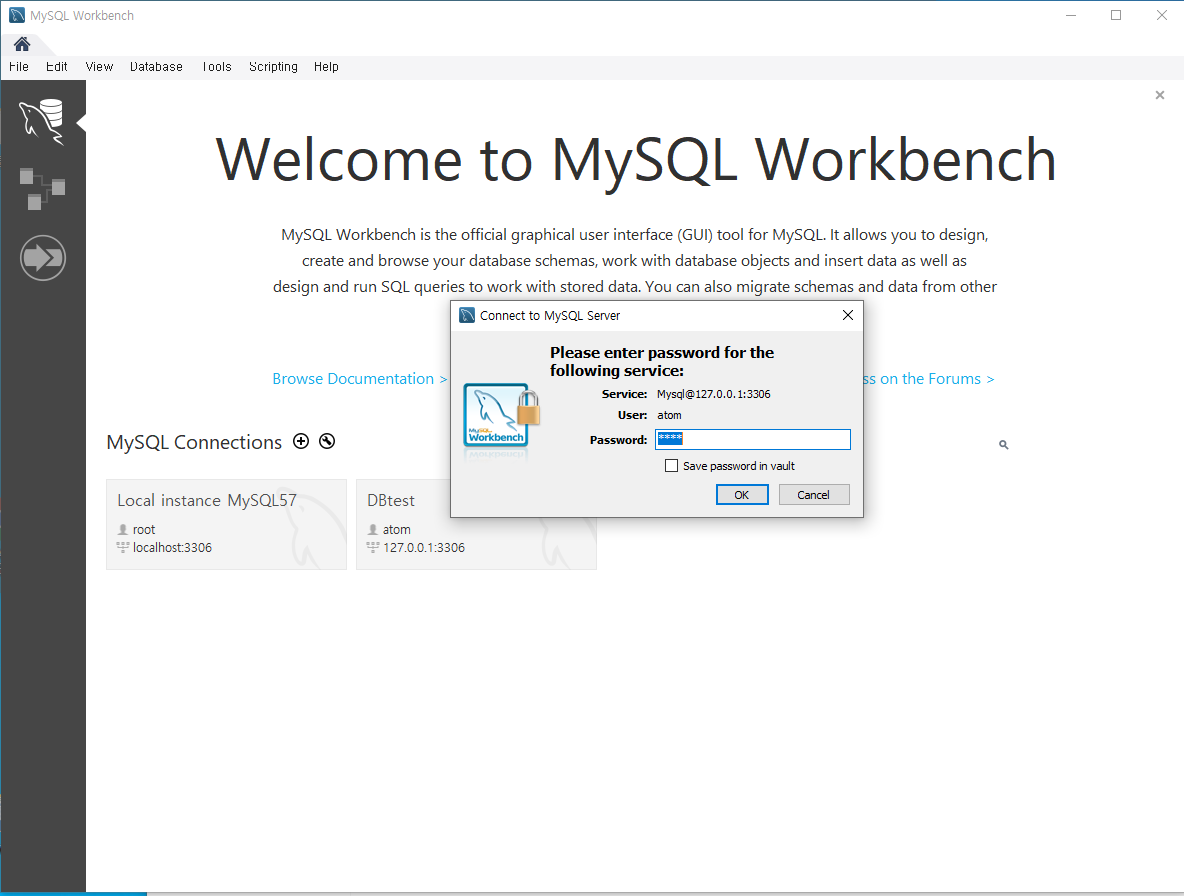Follow the Browse Documentation link

click(359, 379)
